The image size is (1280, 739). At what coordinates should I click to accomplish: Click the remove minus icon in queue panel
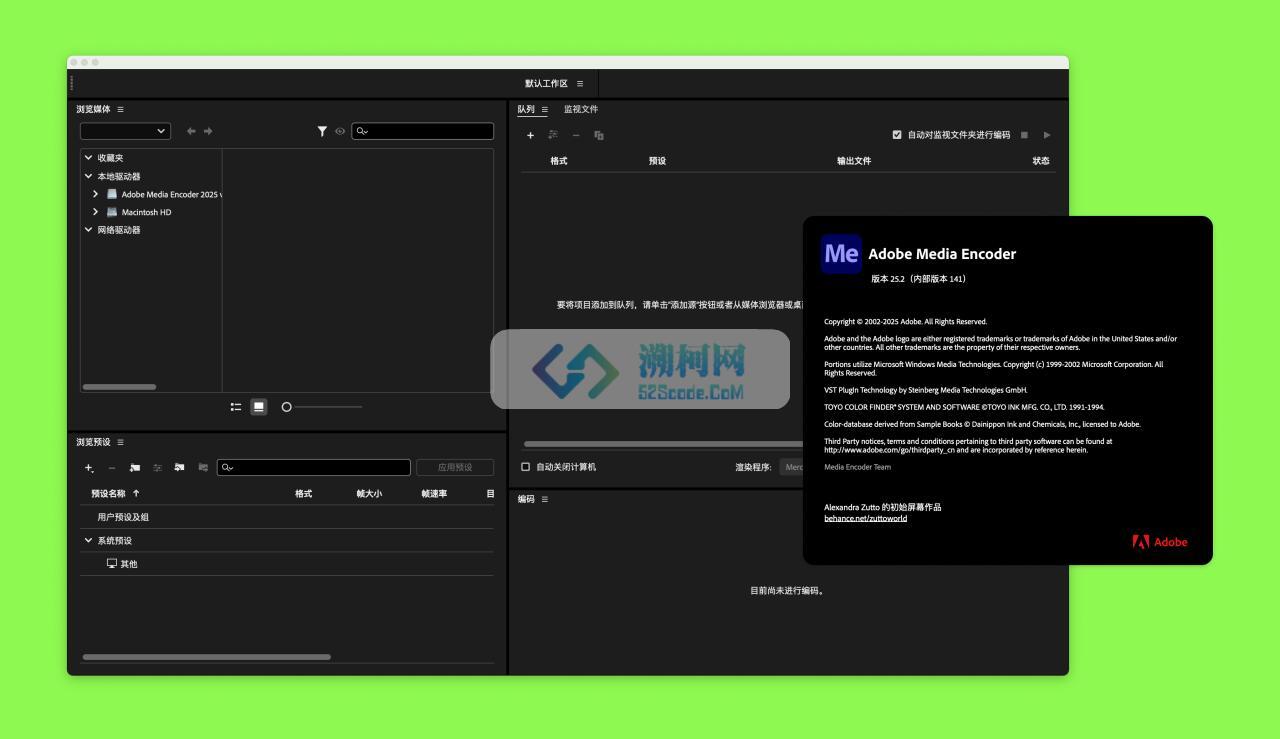point(576,135)
